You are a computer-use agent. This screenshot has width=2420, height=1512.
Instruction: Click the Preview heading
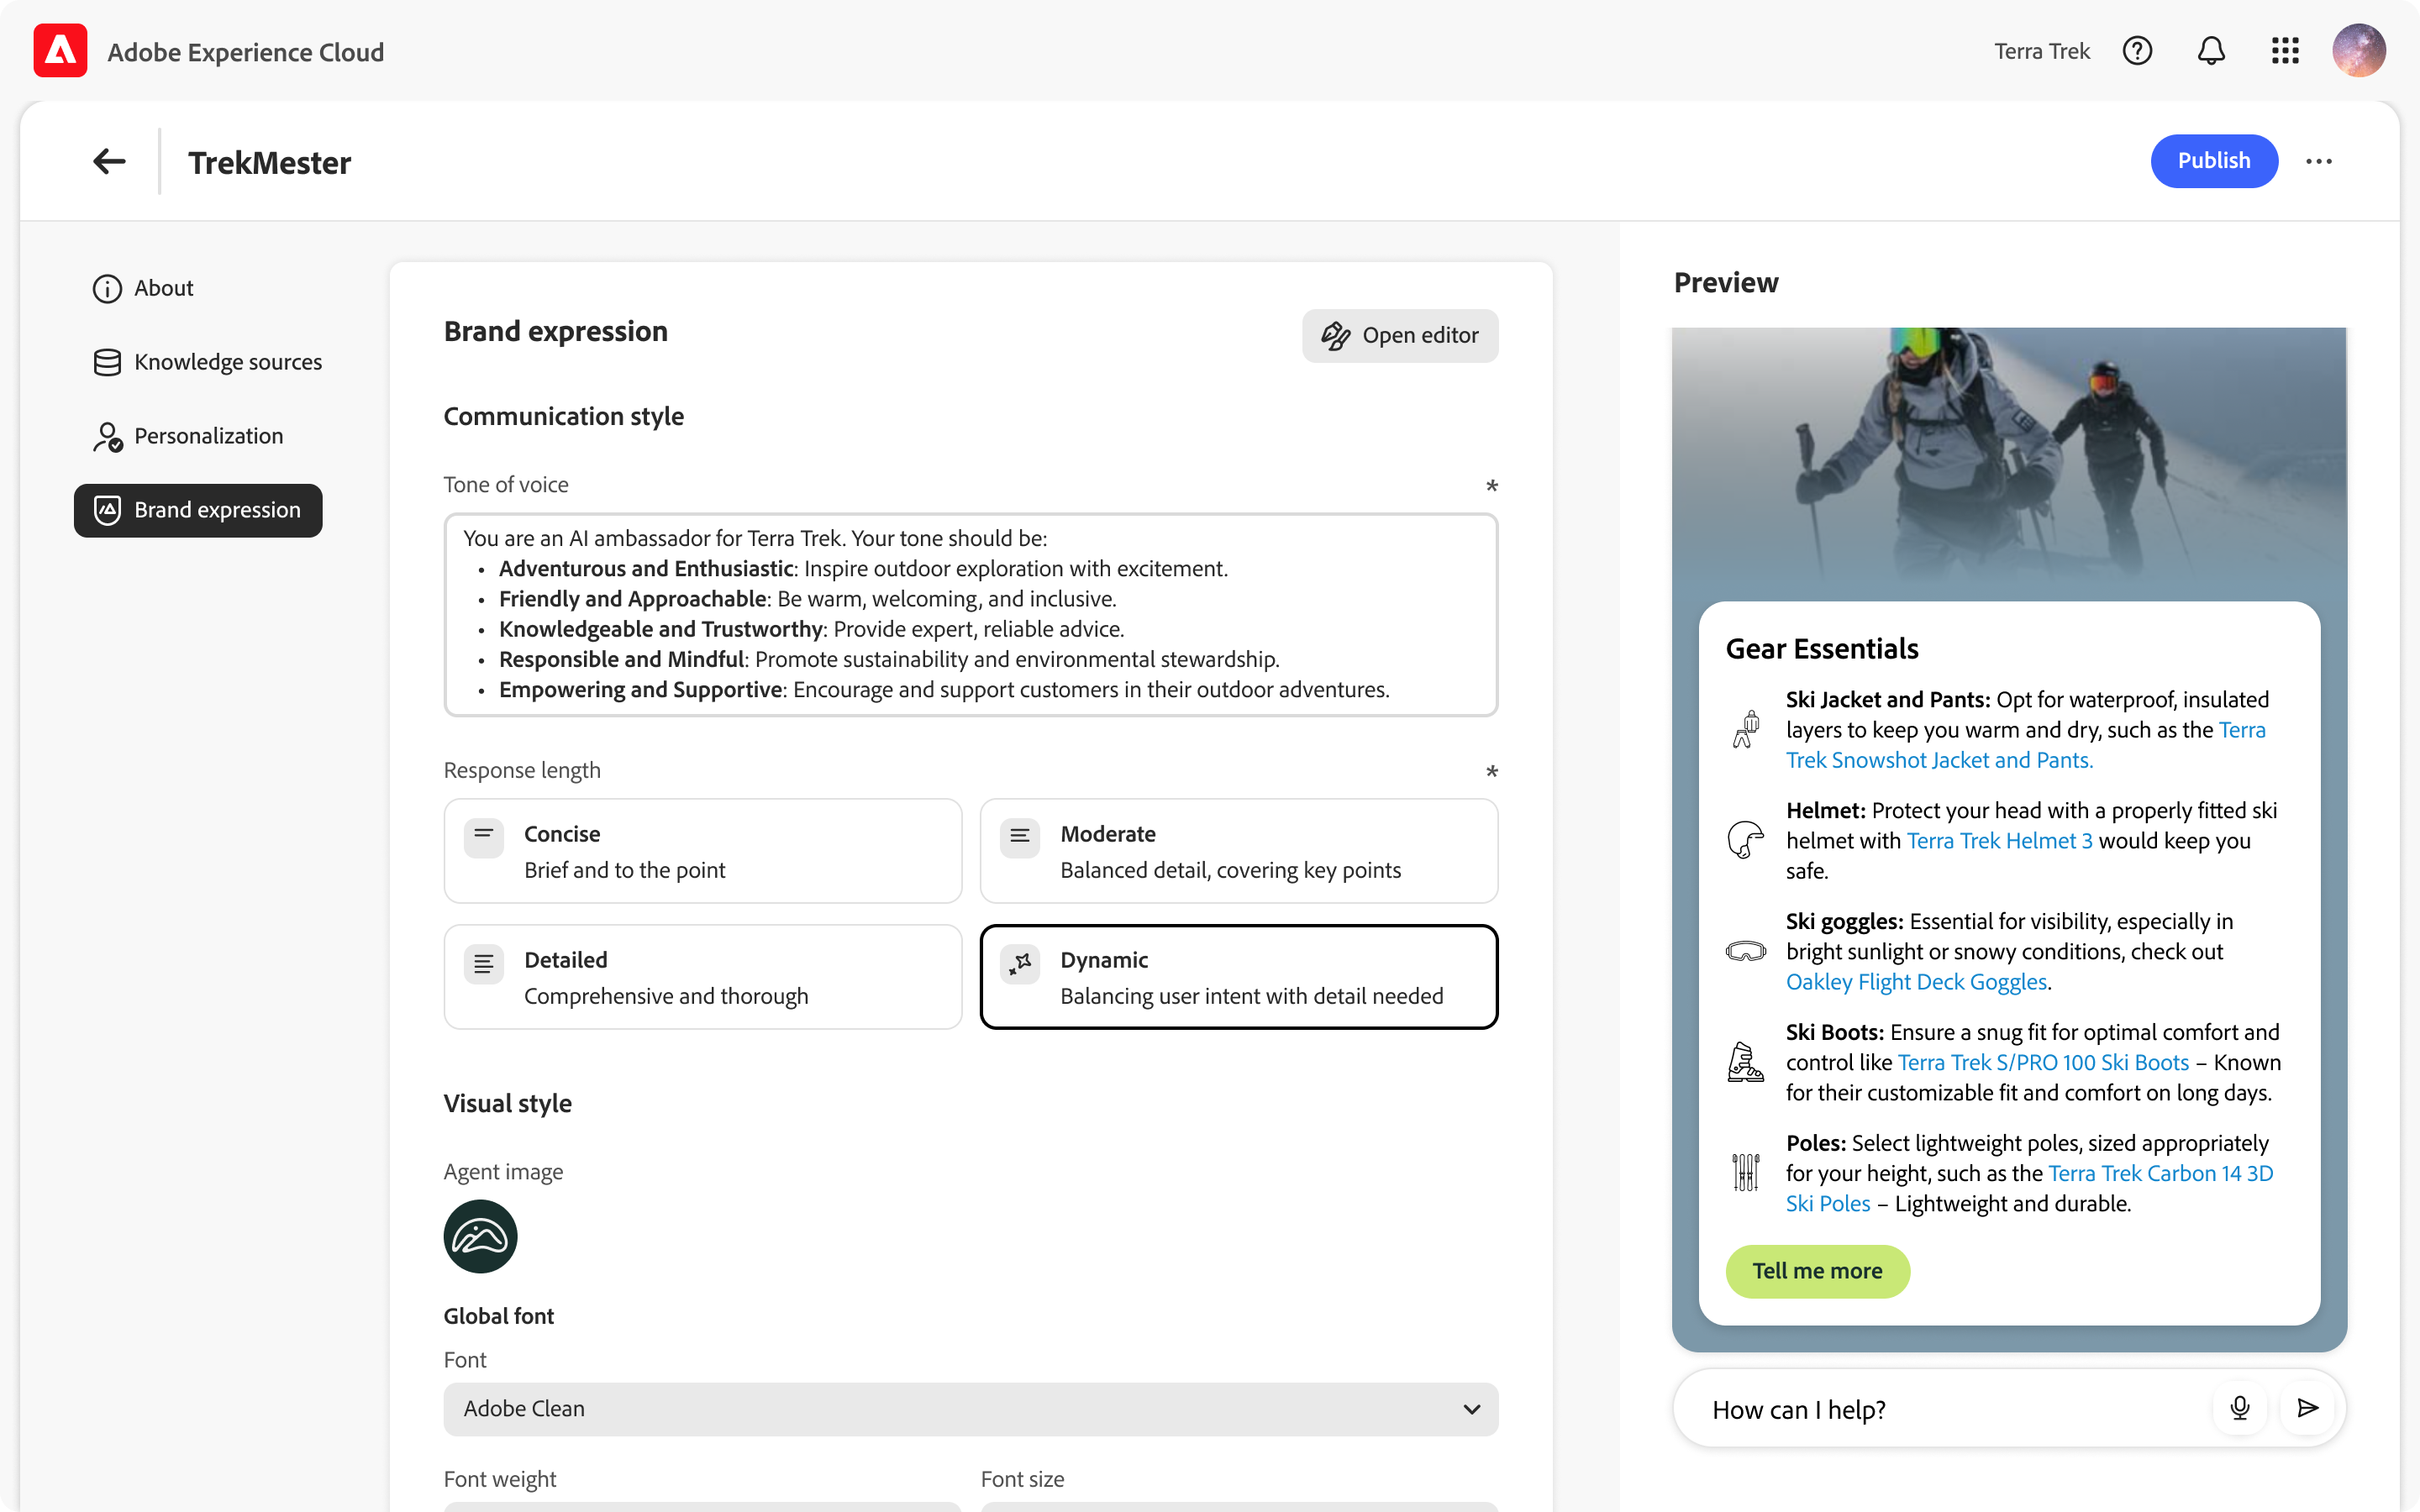coord(1726,283)
